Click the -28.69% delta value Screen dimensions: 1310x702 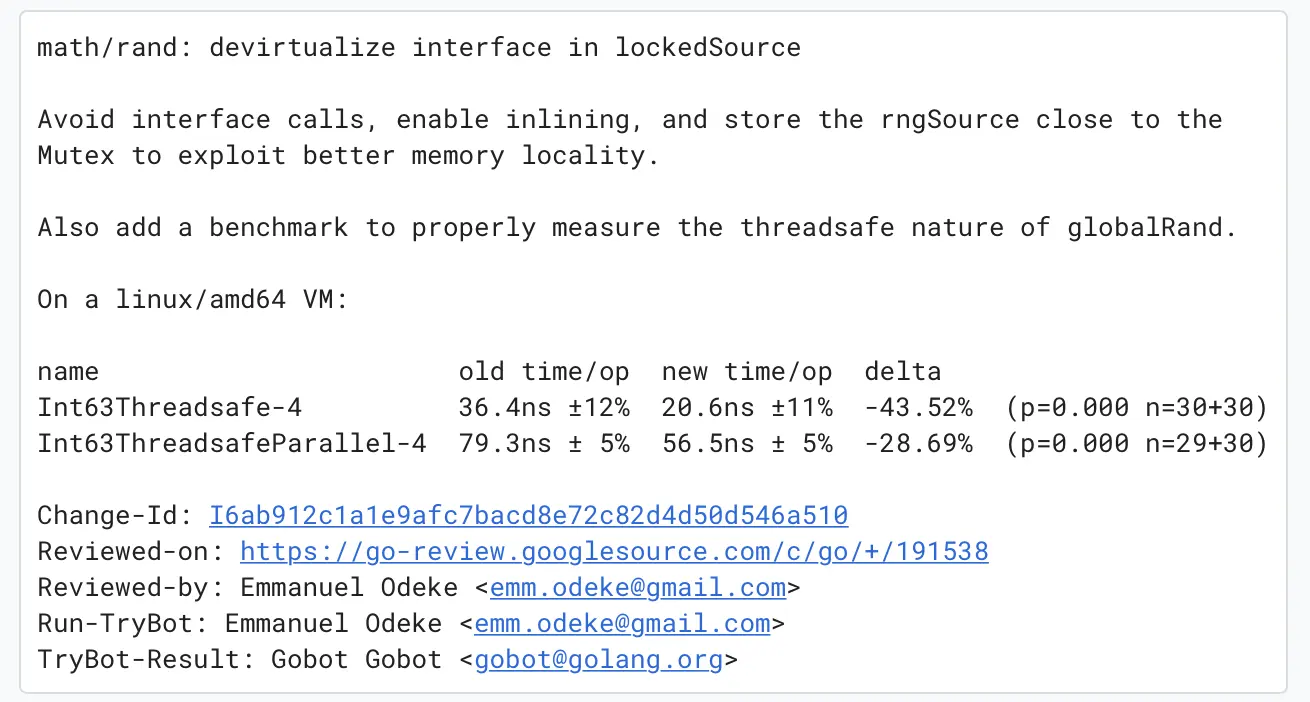point(919,444)
